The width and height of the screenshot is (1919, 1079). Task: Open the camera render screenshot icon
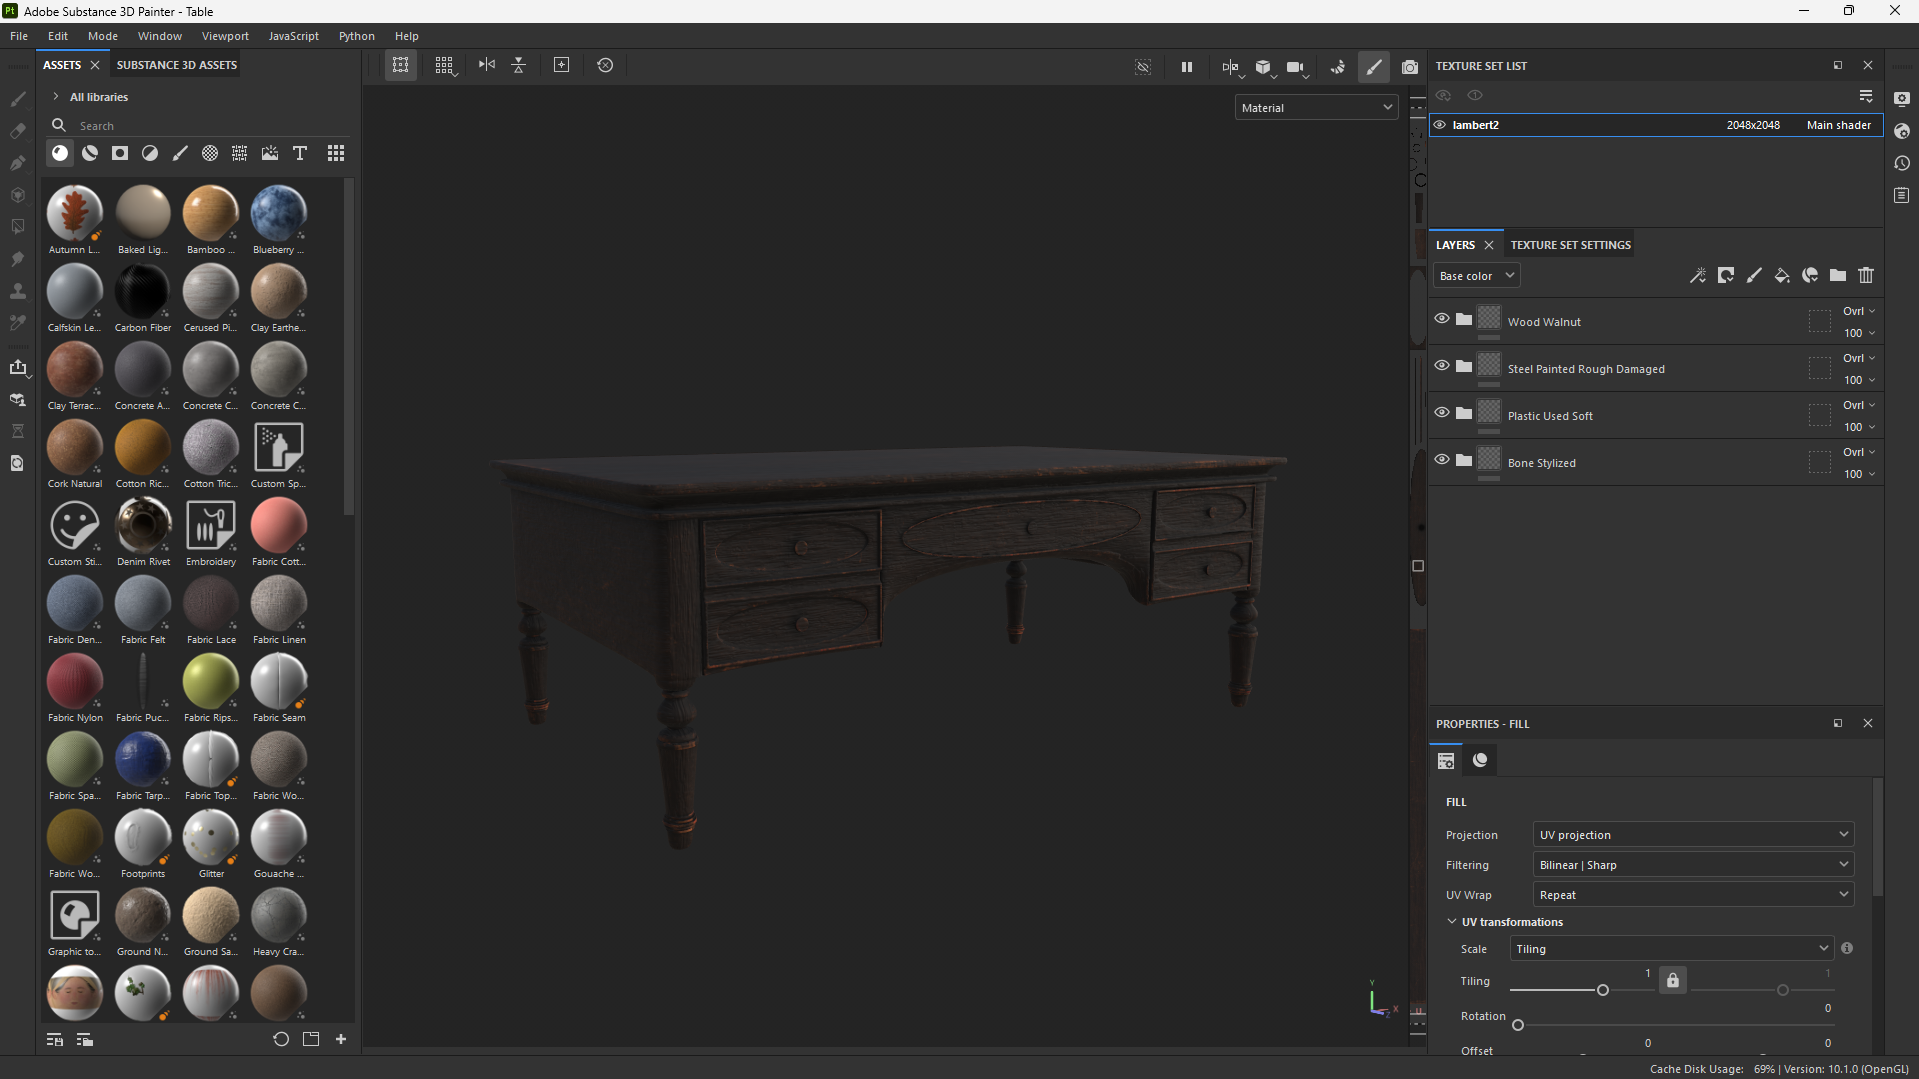pyautogui.click(x=1410, y=67)
